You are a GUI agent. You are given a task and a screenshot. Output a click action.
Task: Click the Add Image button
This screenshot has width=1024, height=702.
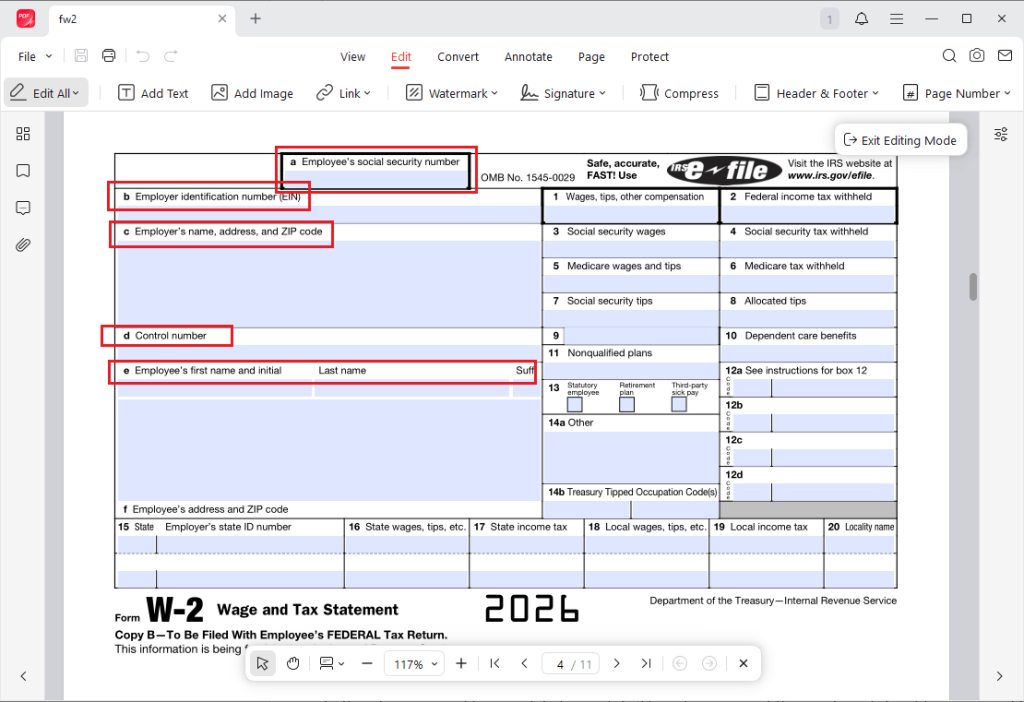[253, 93]
